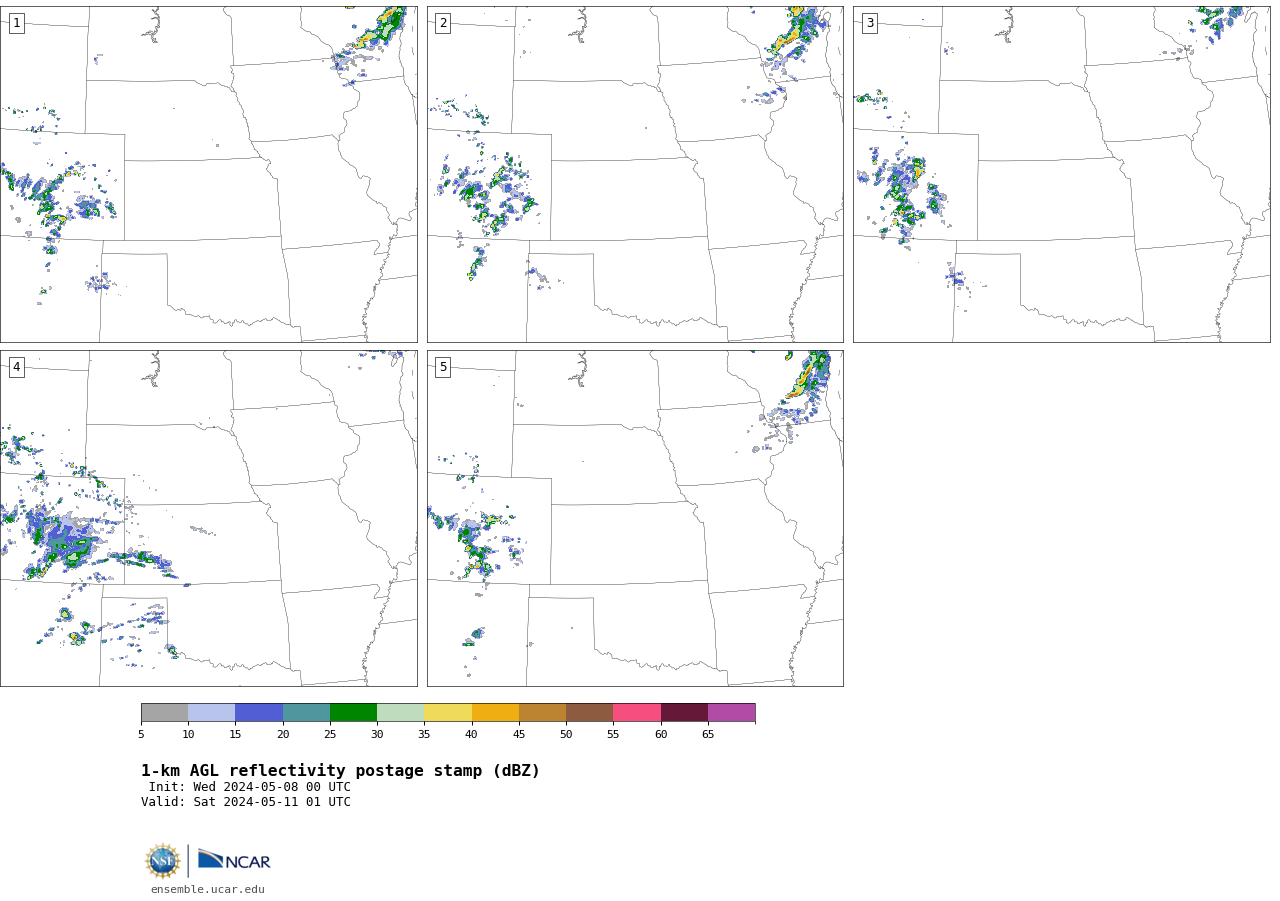Click the reflectivity postage stamp title
The width and height of the screenshot is (1280, 901).
click(x=340, y=771)
